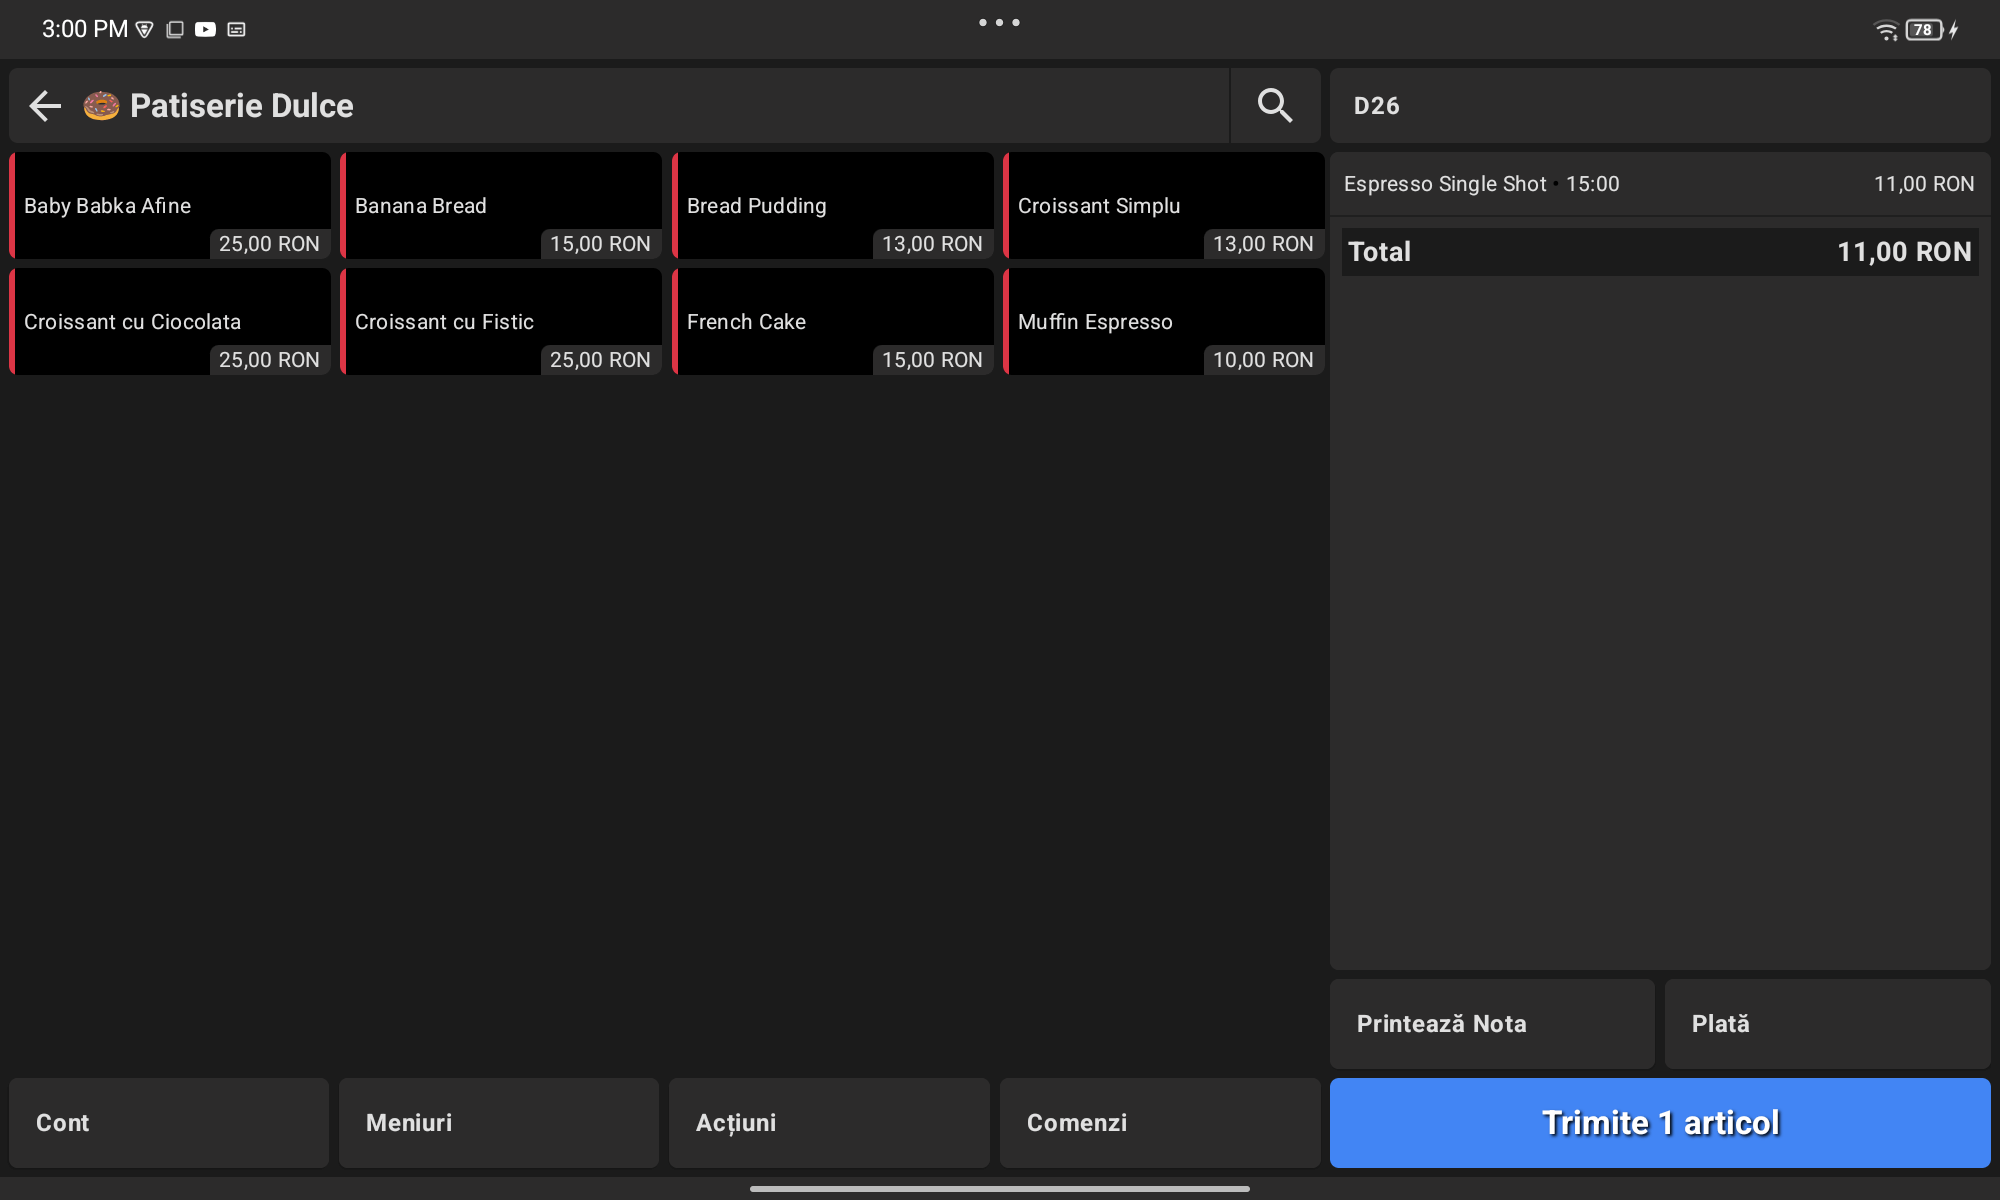Open the Comenzi tab
Image resolution: width=2000 pixels, height=1200 pixels.
coord(1160,1123)
